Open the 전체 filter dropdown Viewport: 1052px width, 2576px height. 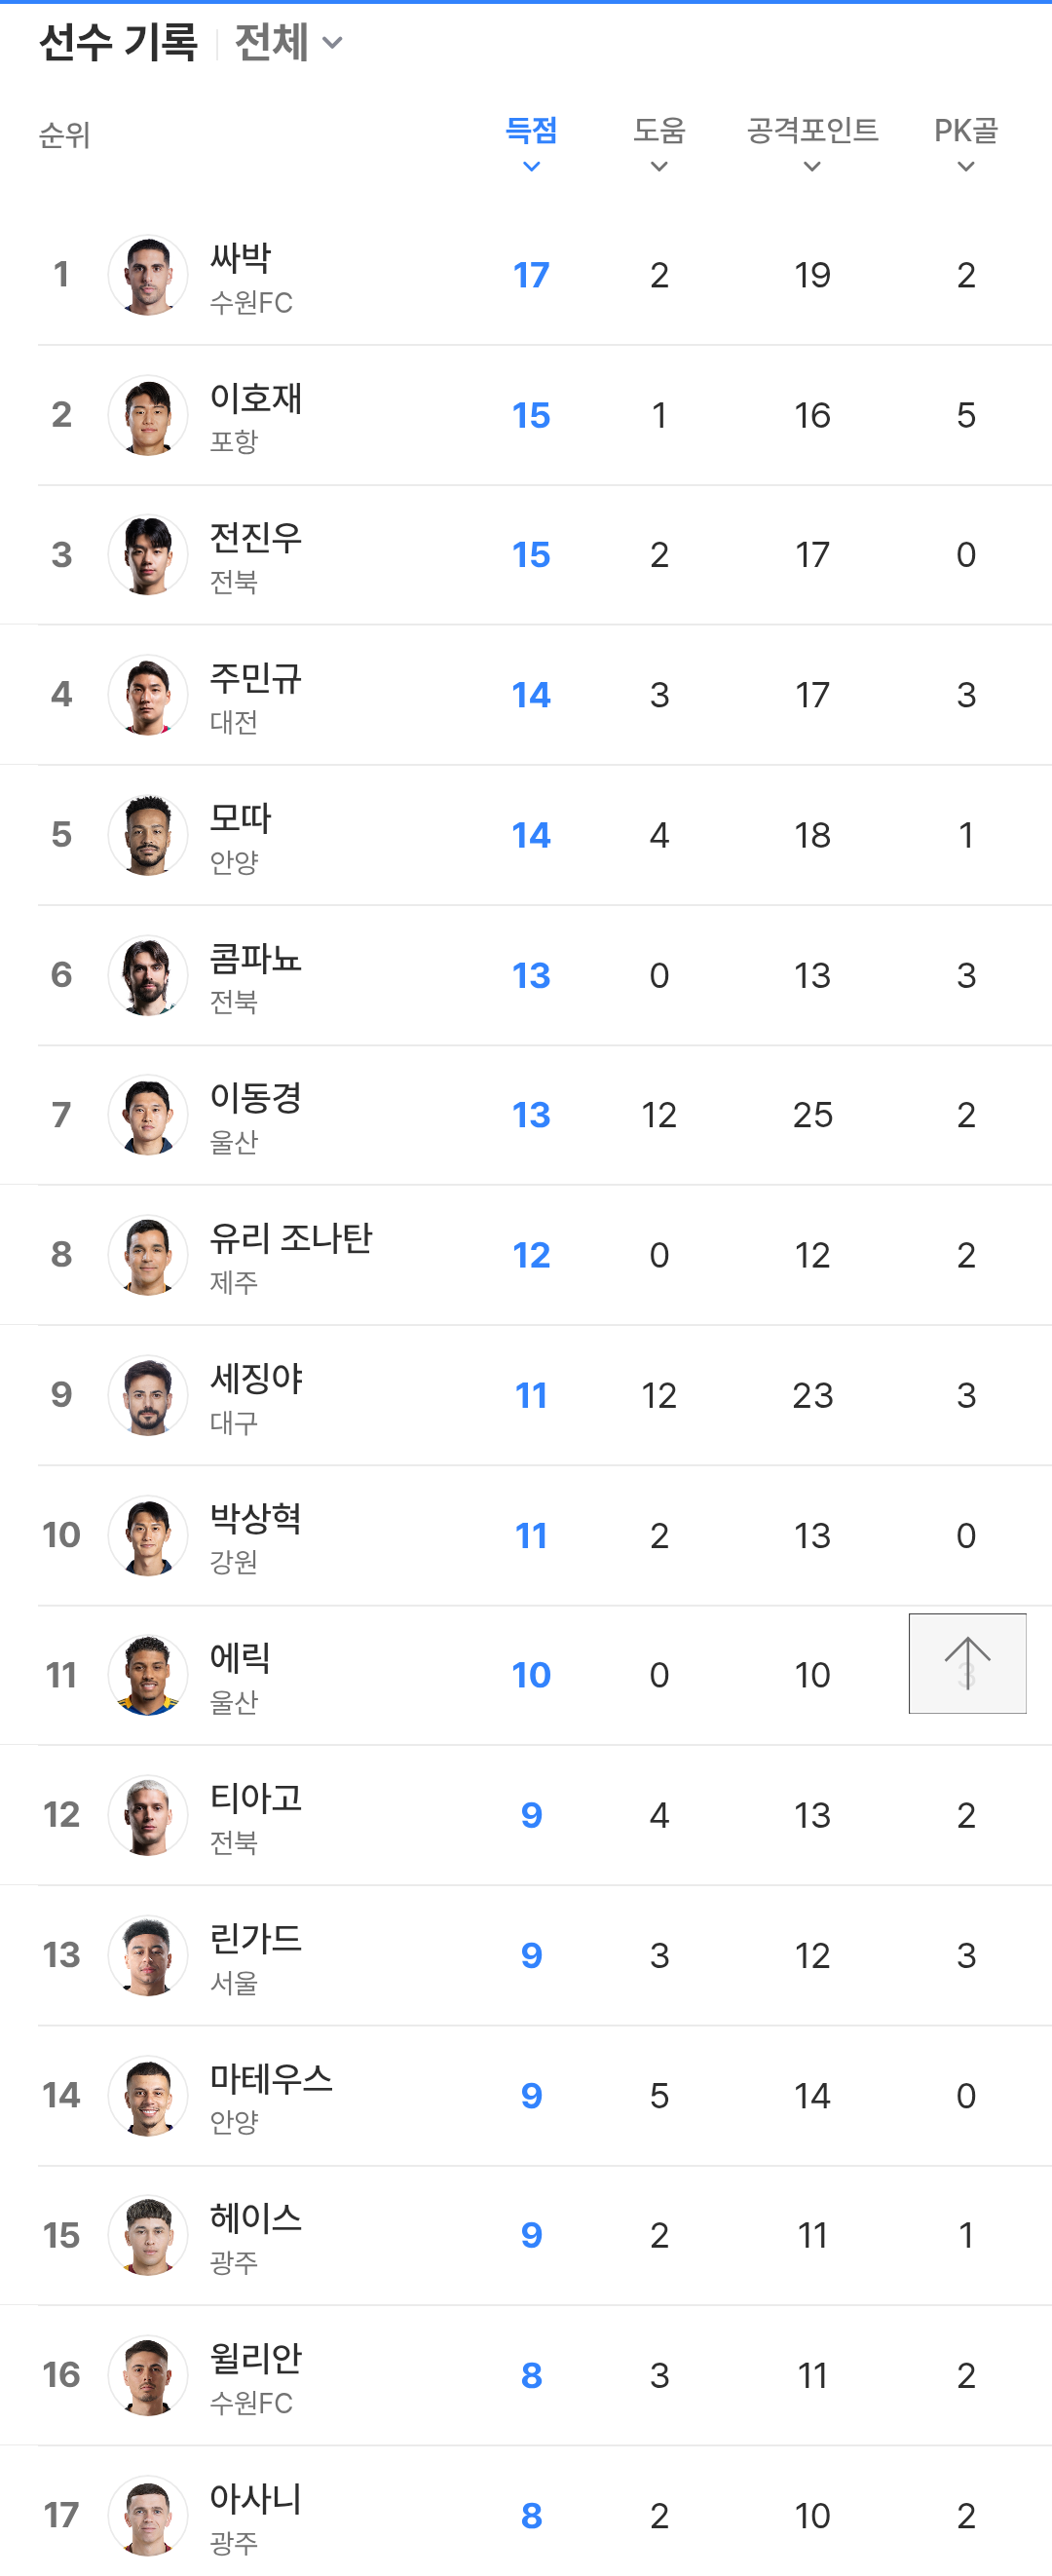[x=288, y=43]
